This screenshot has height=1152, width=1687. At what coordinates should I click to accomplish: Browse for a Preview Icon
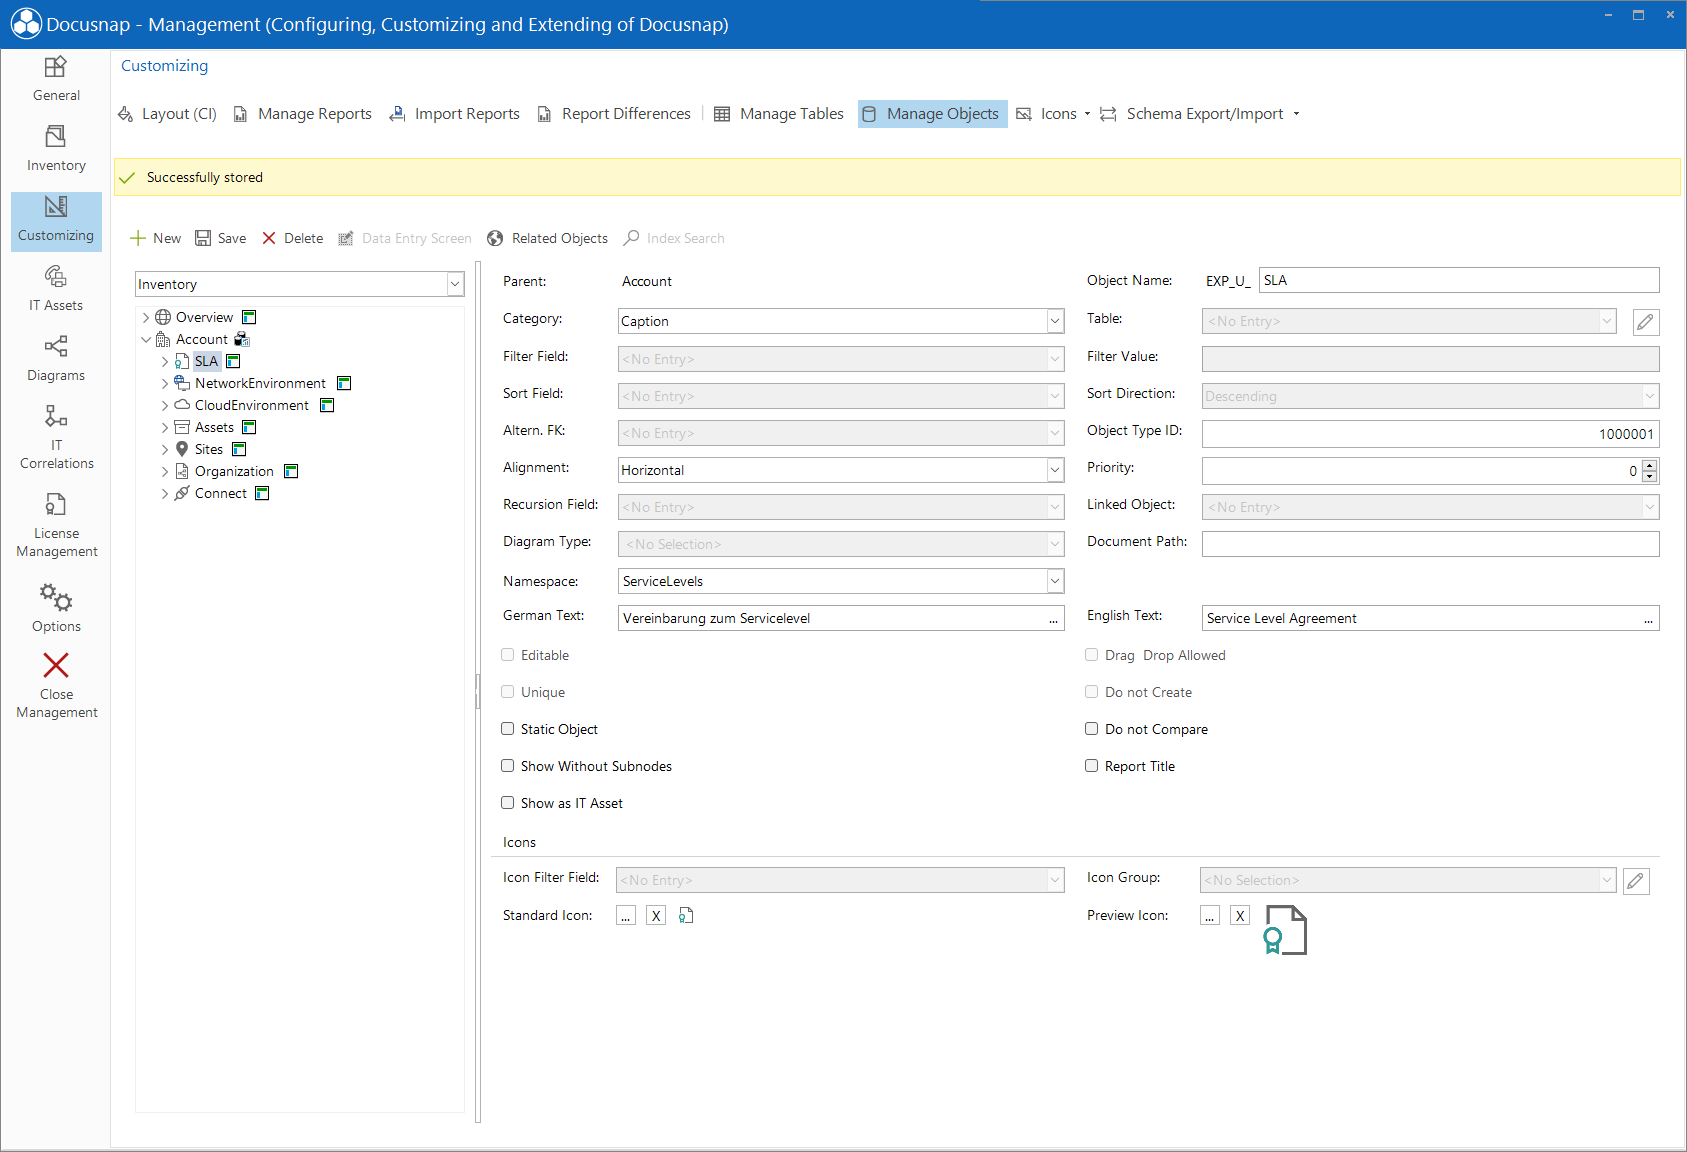[1210, 916]
